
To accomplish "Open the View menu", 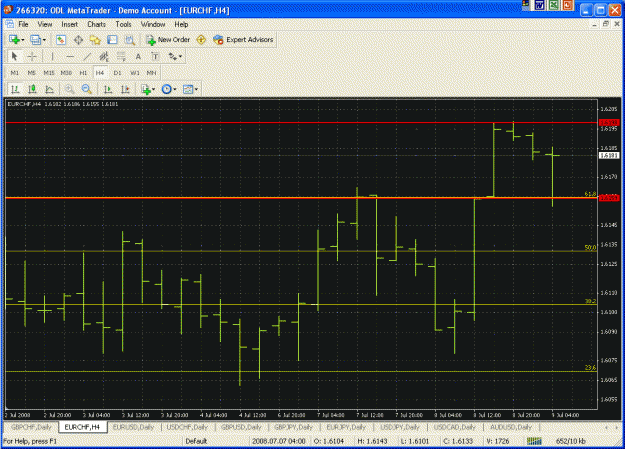I will coord(45,24).
